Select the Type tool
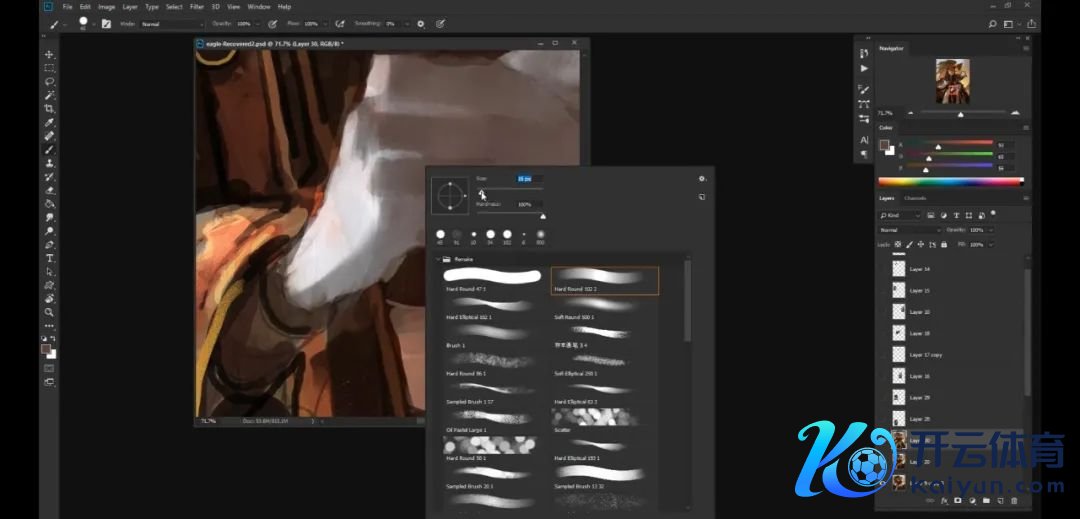 [49, 258]
